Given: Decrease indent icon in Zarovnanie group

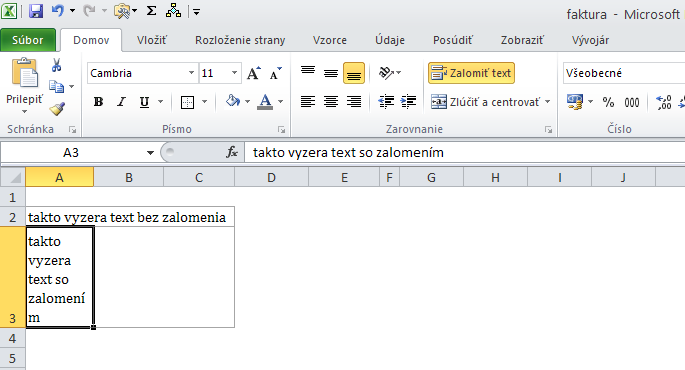Looking at the screenshot, I should coord(386,102).
